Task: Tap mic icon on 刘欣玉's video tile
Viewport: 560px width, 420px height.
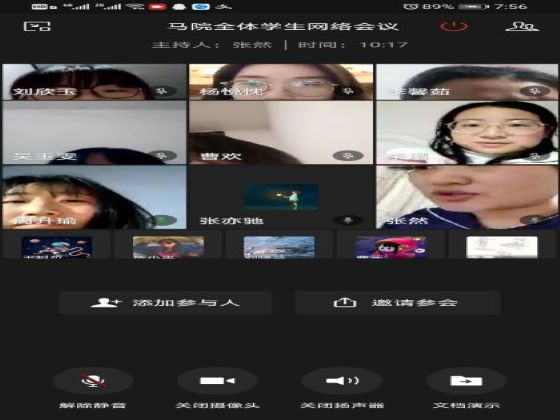Action: click(162, 91)
